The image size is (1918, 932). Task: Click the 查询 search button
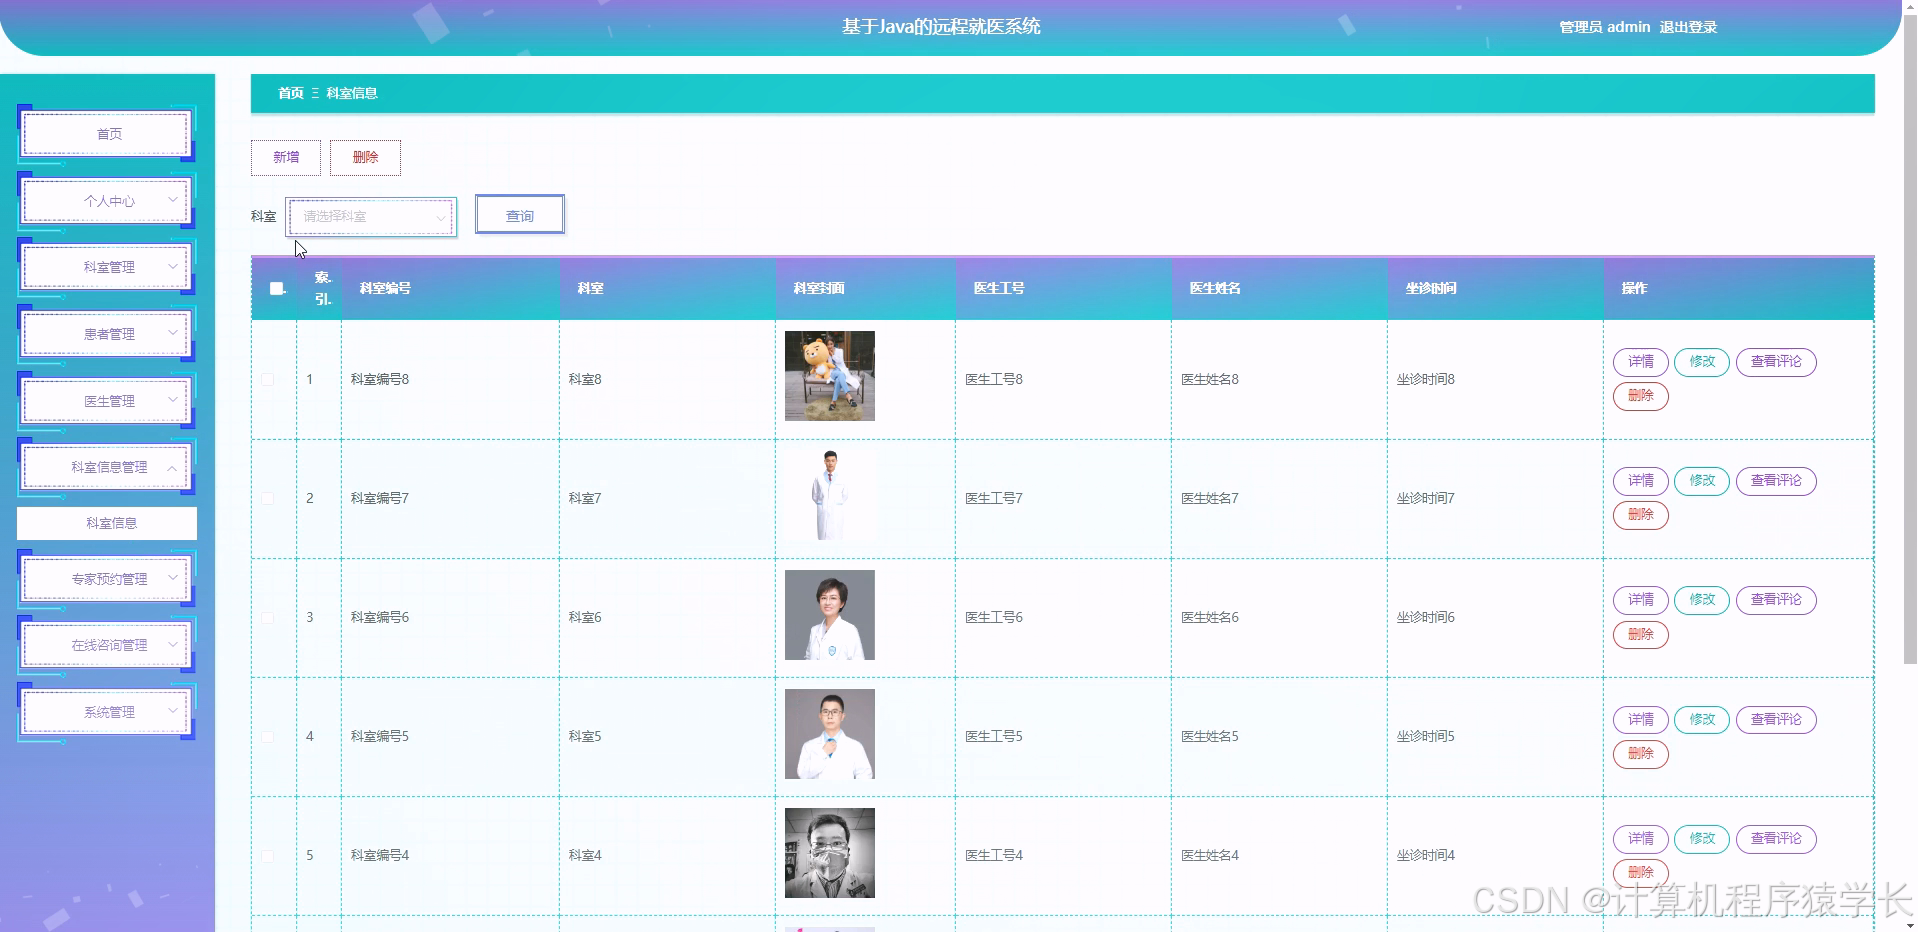[520, 215]
